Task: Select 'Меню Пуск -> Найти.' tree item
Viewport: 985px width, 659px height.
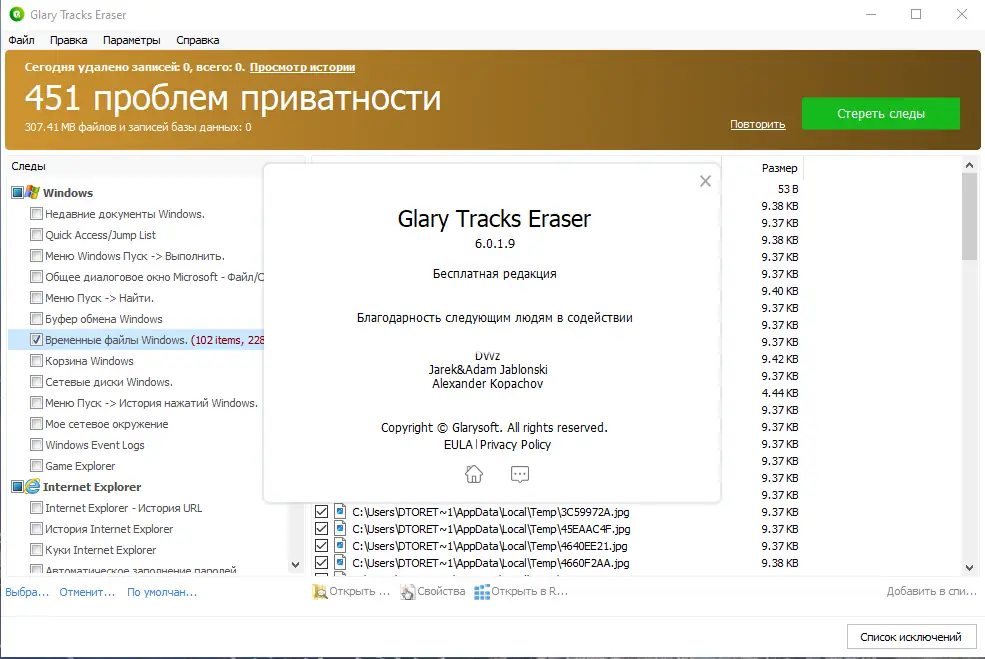Action: click(x=99, y=298)
